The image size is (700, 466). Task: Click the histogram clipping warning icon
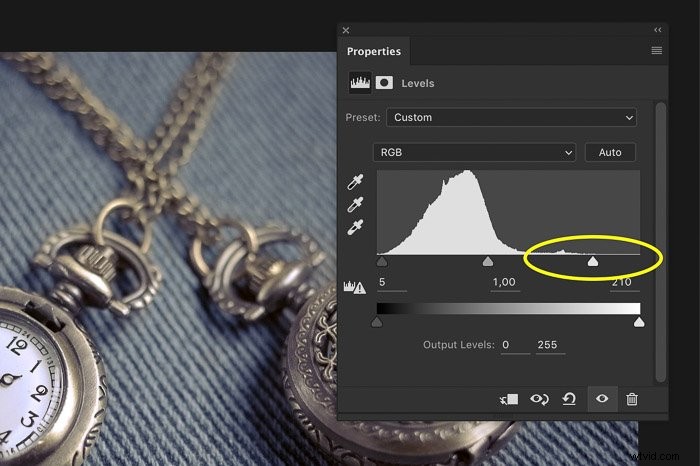[x=354, y=287]
